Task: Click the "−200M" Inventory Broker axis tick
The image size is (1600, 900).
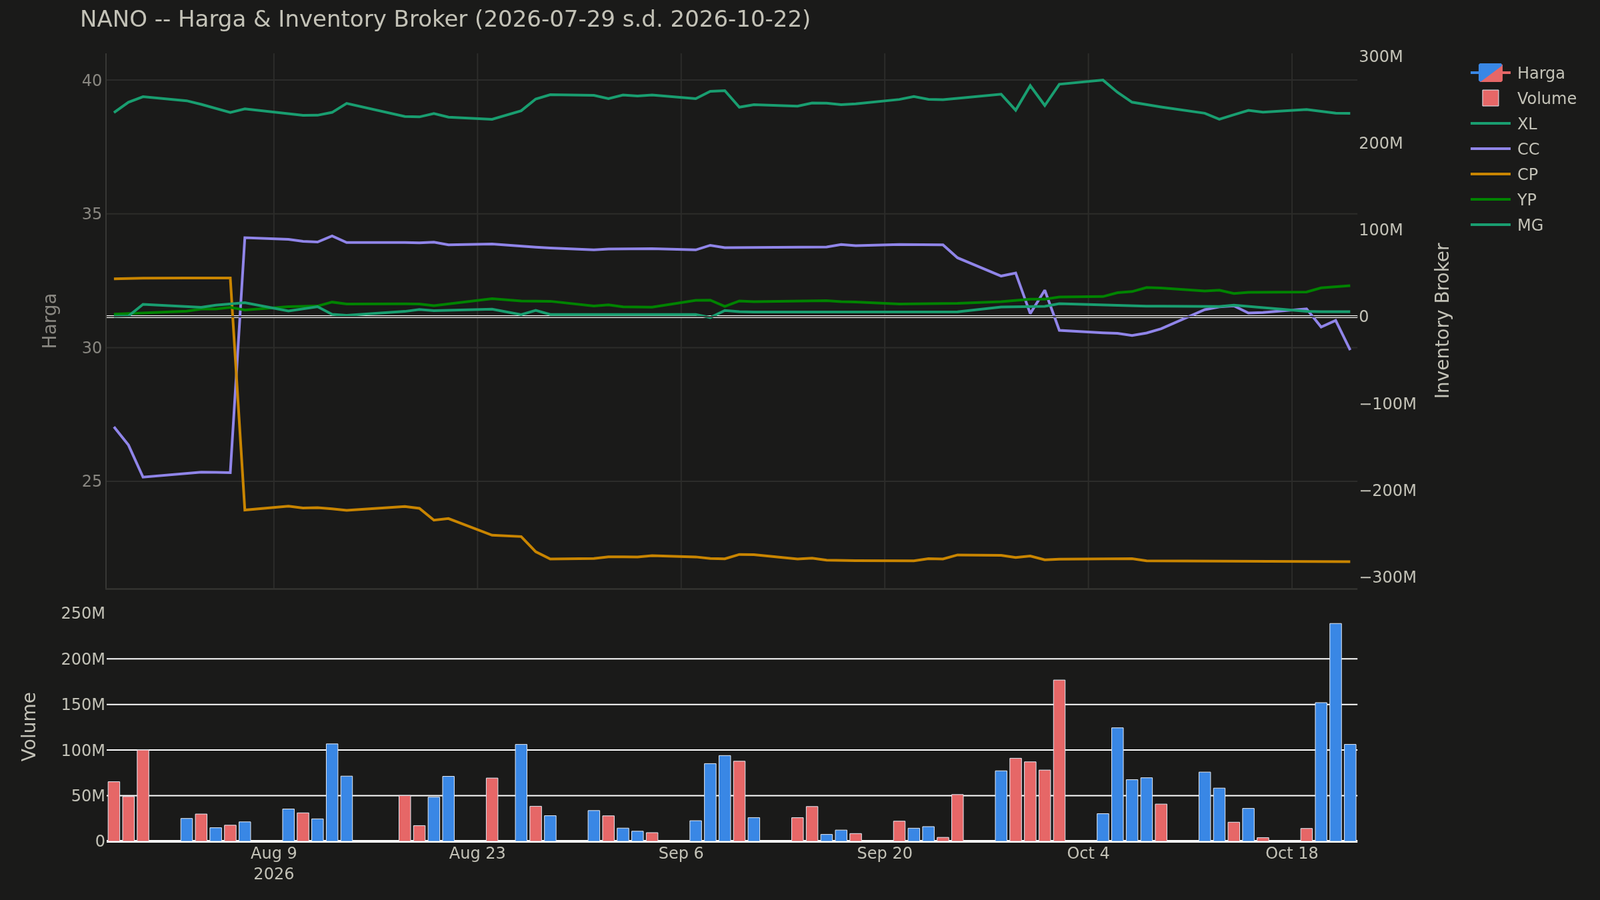Action: tap(1388, 490)
